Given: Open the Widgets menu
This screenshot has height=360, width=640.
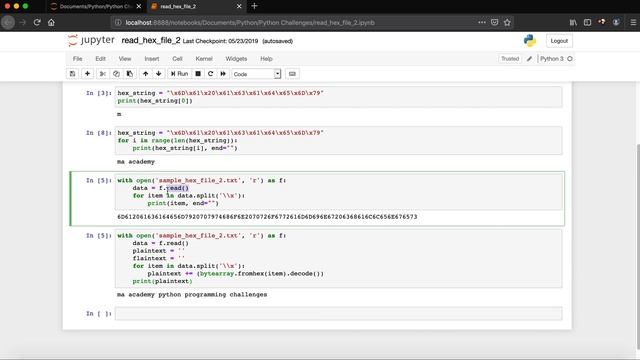Looking at the screenshot, I should (x=236, y=59).
